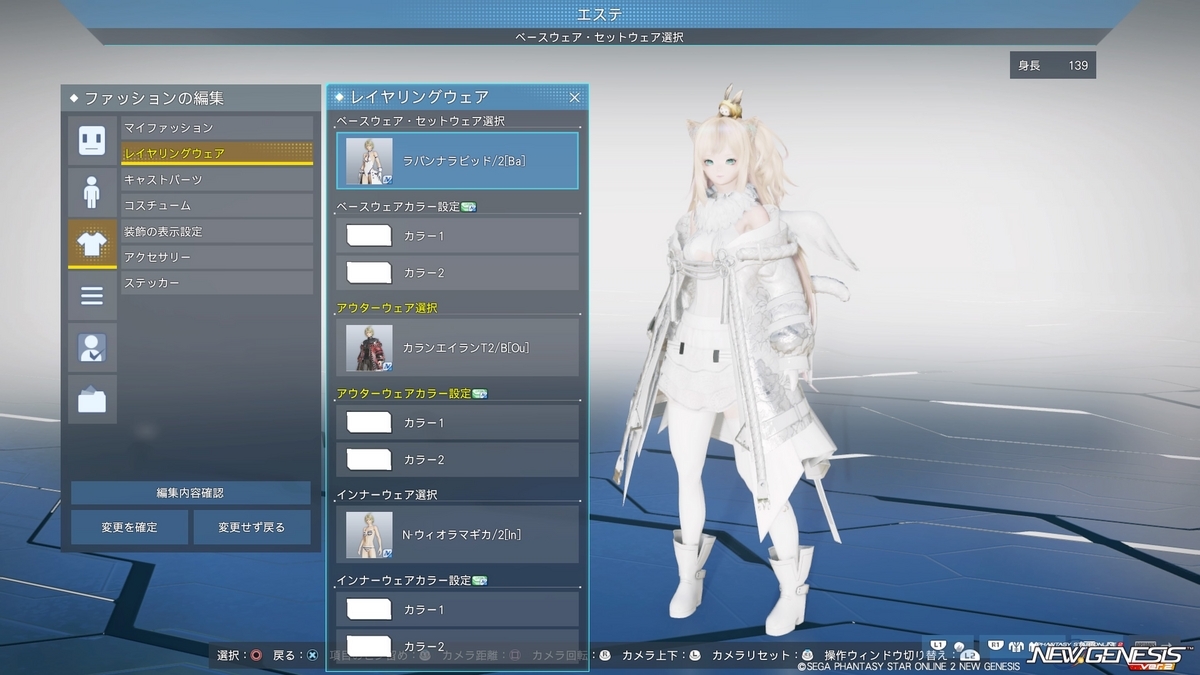Select the T-shirt fashion category icon

point(92,244)
